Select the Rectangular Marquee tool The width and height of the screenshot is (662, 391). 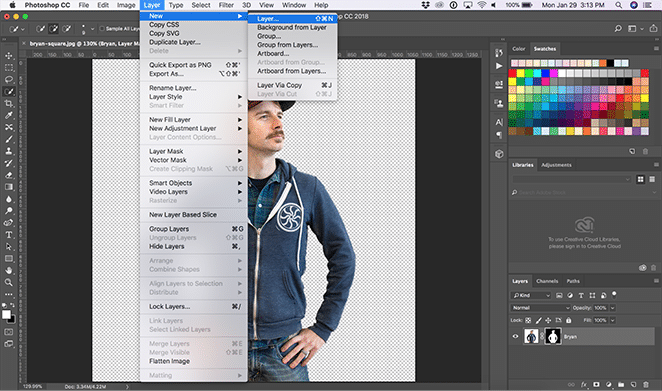(8, 68)
